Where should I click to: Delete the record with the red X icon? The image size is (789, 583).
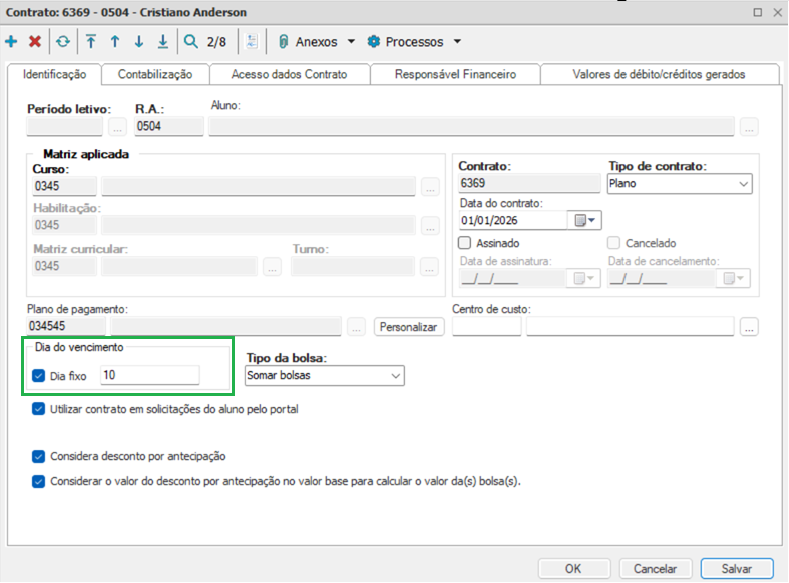click(x=35, y=41)
